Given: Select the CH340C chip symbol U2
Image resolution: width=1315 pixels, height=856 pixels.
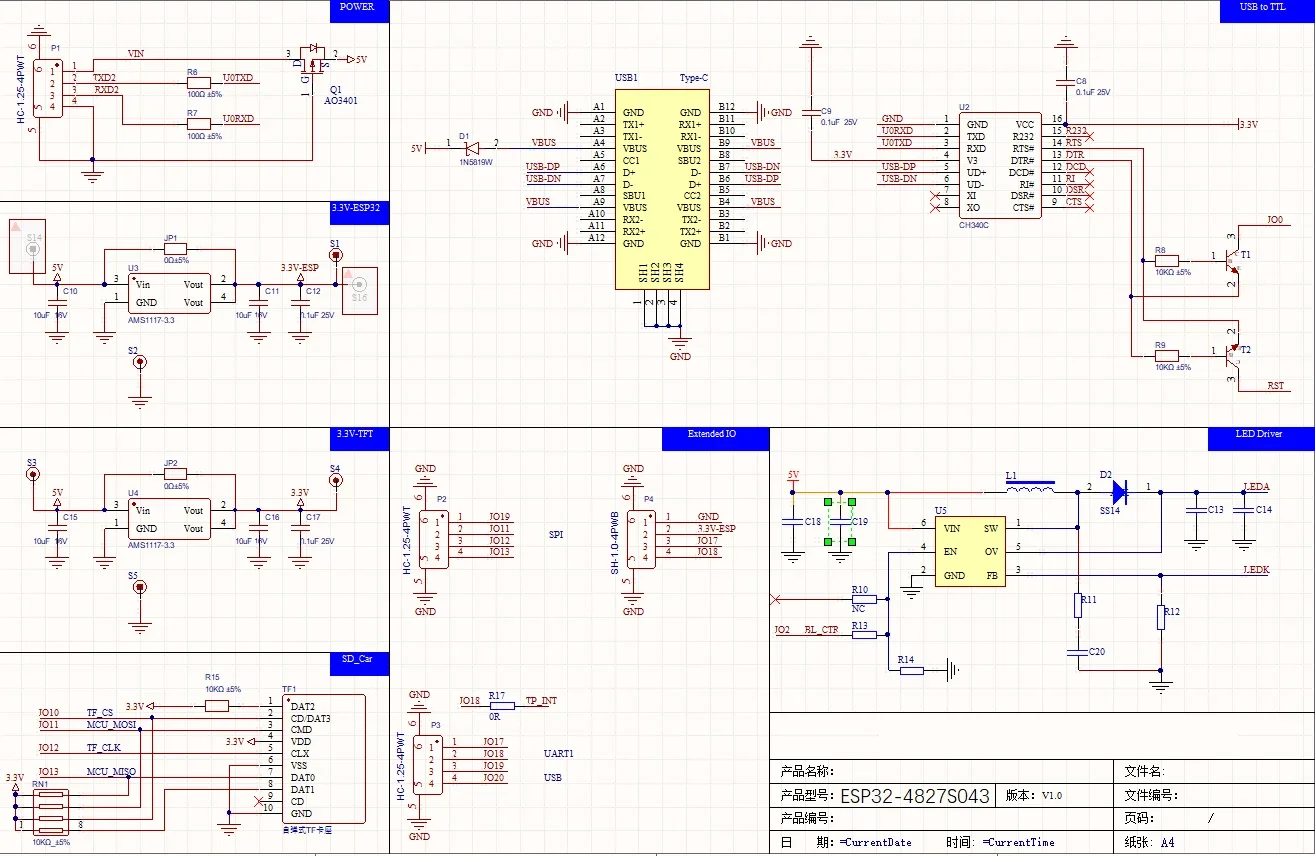Looking at the screenshot, I should point(1000,165).
